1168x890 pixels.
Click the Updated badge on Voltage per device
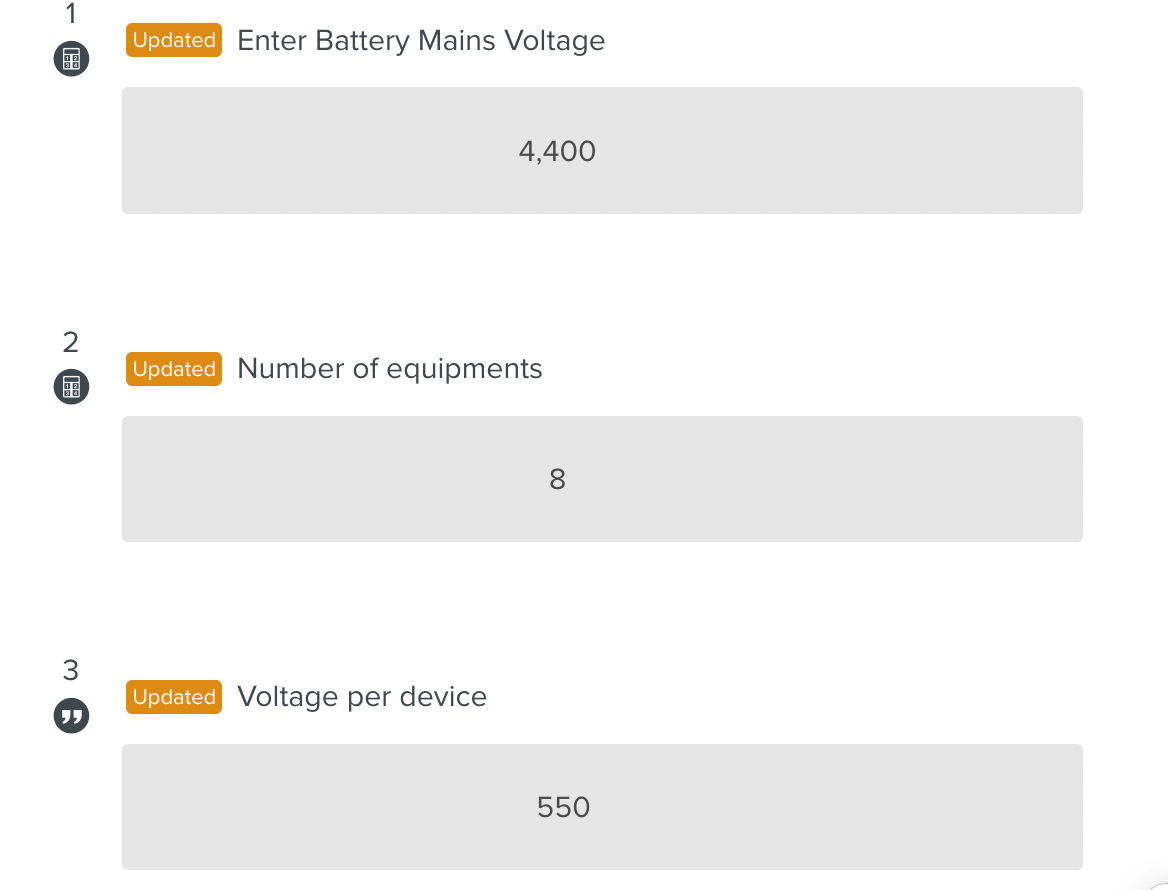(x=173, y=697)
